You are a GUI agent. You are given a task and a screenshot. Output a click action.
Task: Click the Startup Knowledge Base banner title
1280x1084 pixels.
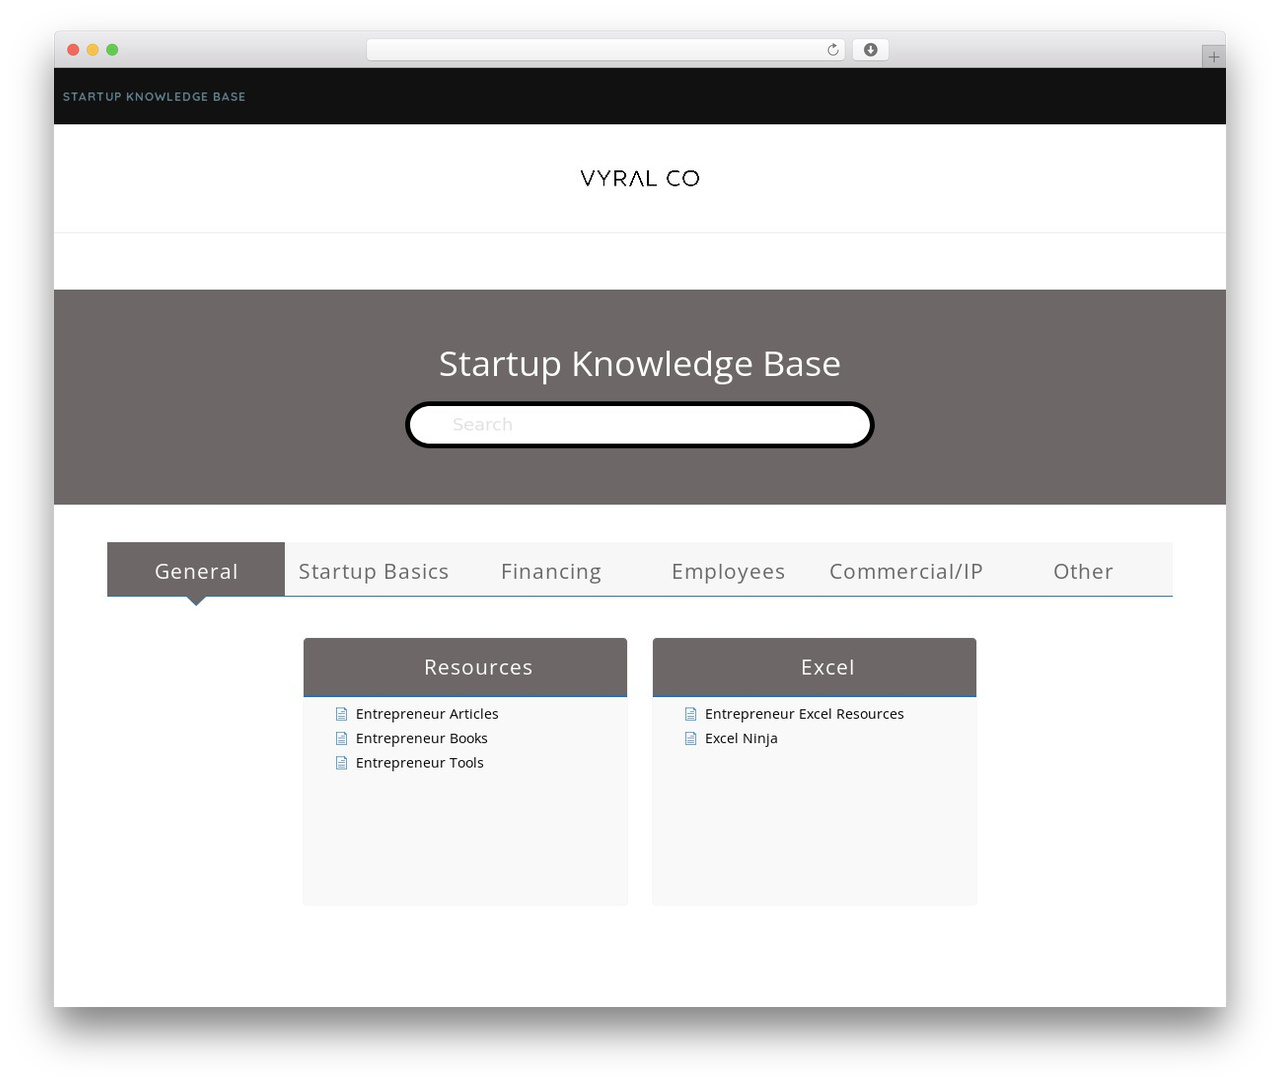coord(640,364)
